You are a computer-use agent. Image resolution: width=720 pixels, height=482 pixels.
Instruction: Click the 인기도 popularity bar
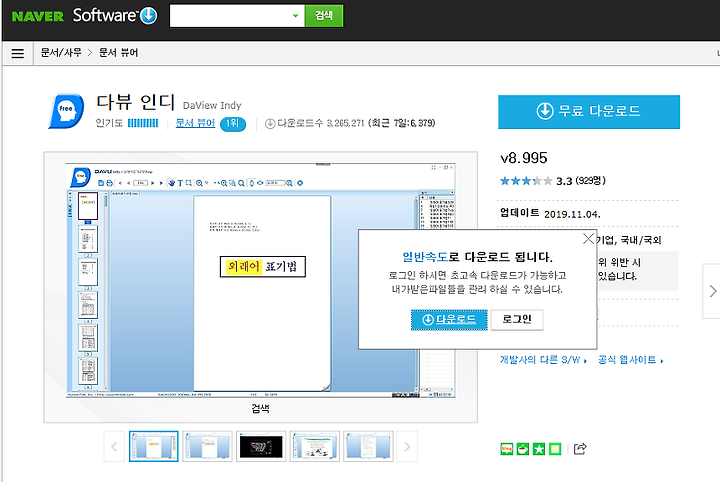pyautogui.click(x=143, y=123)
